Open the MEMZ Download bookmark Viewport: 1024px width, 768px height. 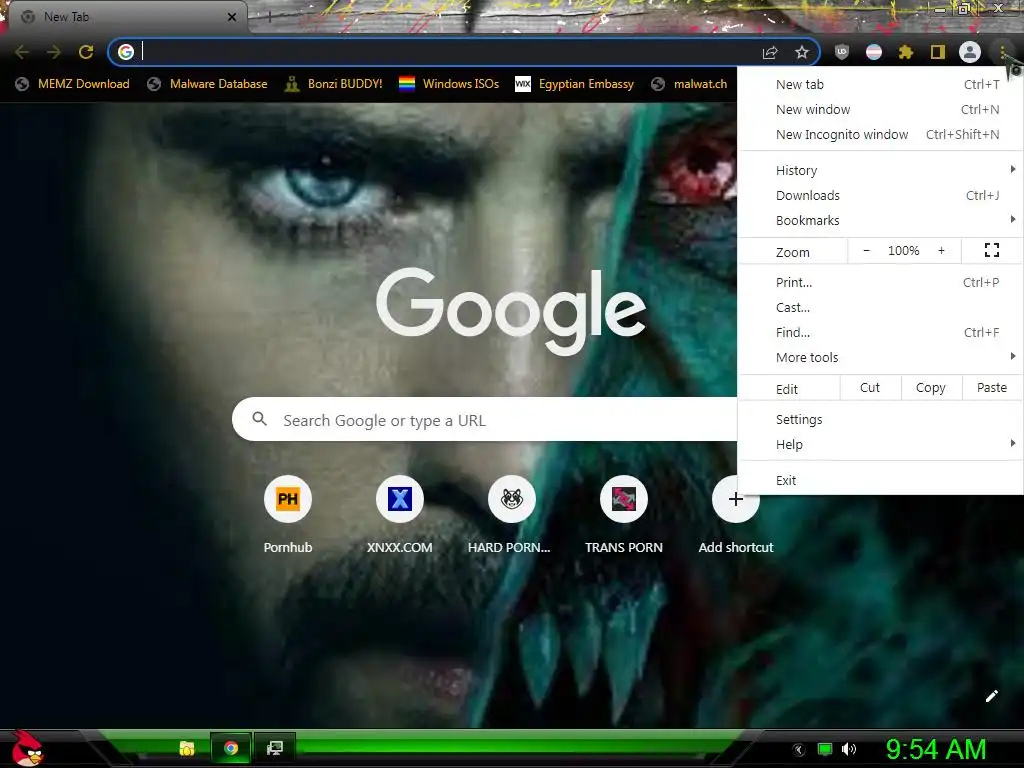72,84
